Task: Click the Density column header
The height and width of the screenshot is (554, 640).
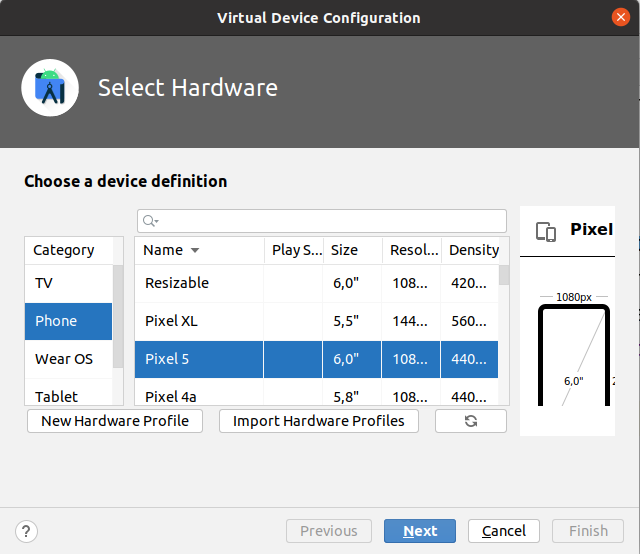Action: tap(471, 250)
